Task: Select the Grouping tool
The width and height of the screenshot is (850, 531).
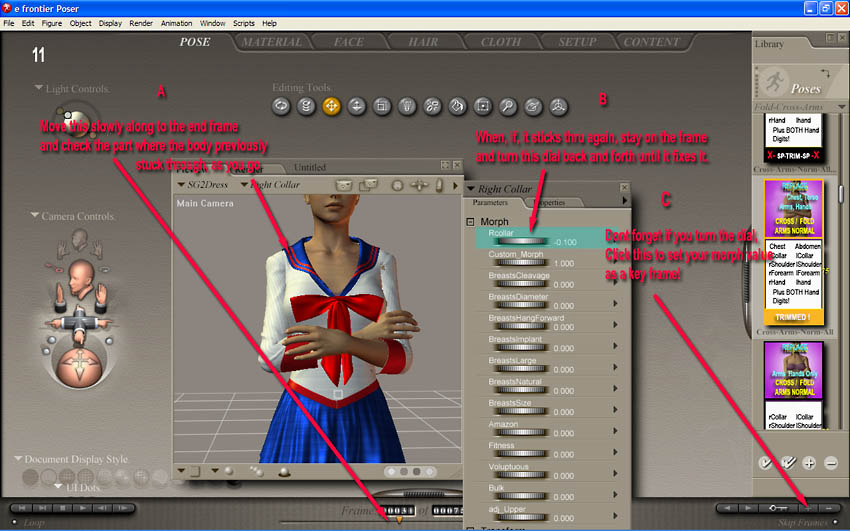Action: tap(482, 106)
